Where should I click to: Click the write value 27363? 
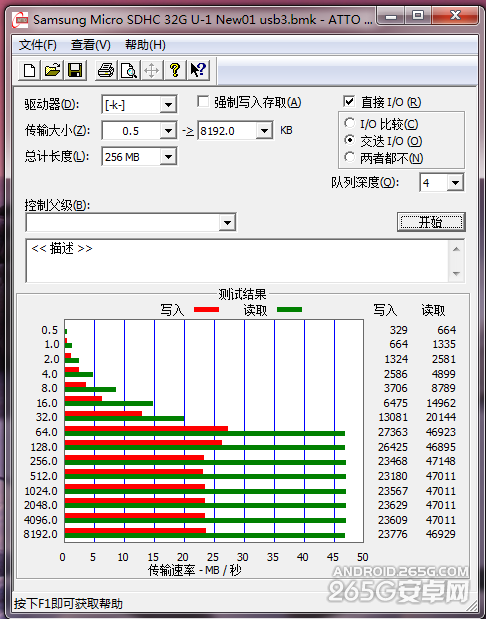pos(392,432)
